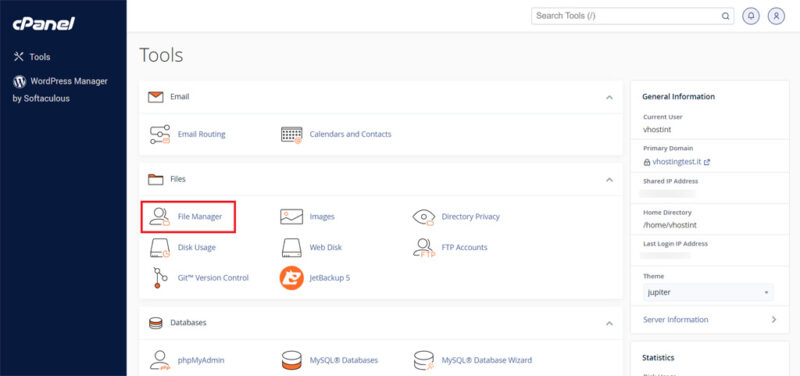The image size is (800, 376).
Task: Open the MySQL Database Wizard link
Action: click(x=487, y=360)
